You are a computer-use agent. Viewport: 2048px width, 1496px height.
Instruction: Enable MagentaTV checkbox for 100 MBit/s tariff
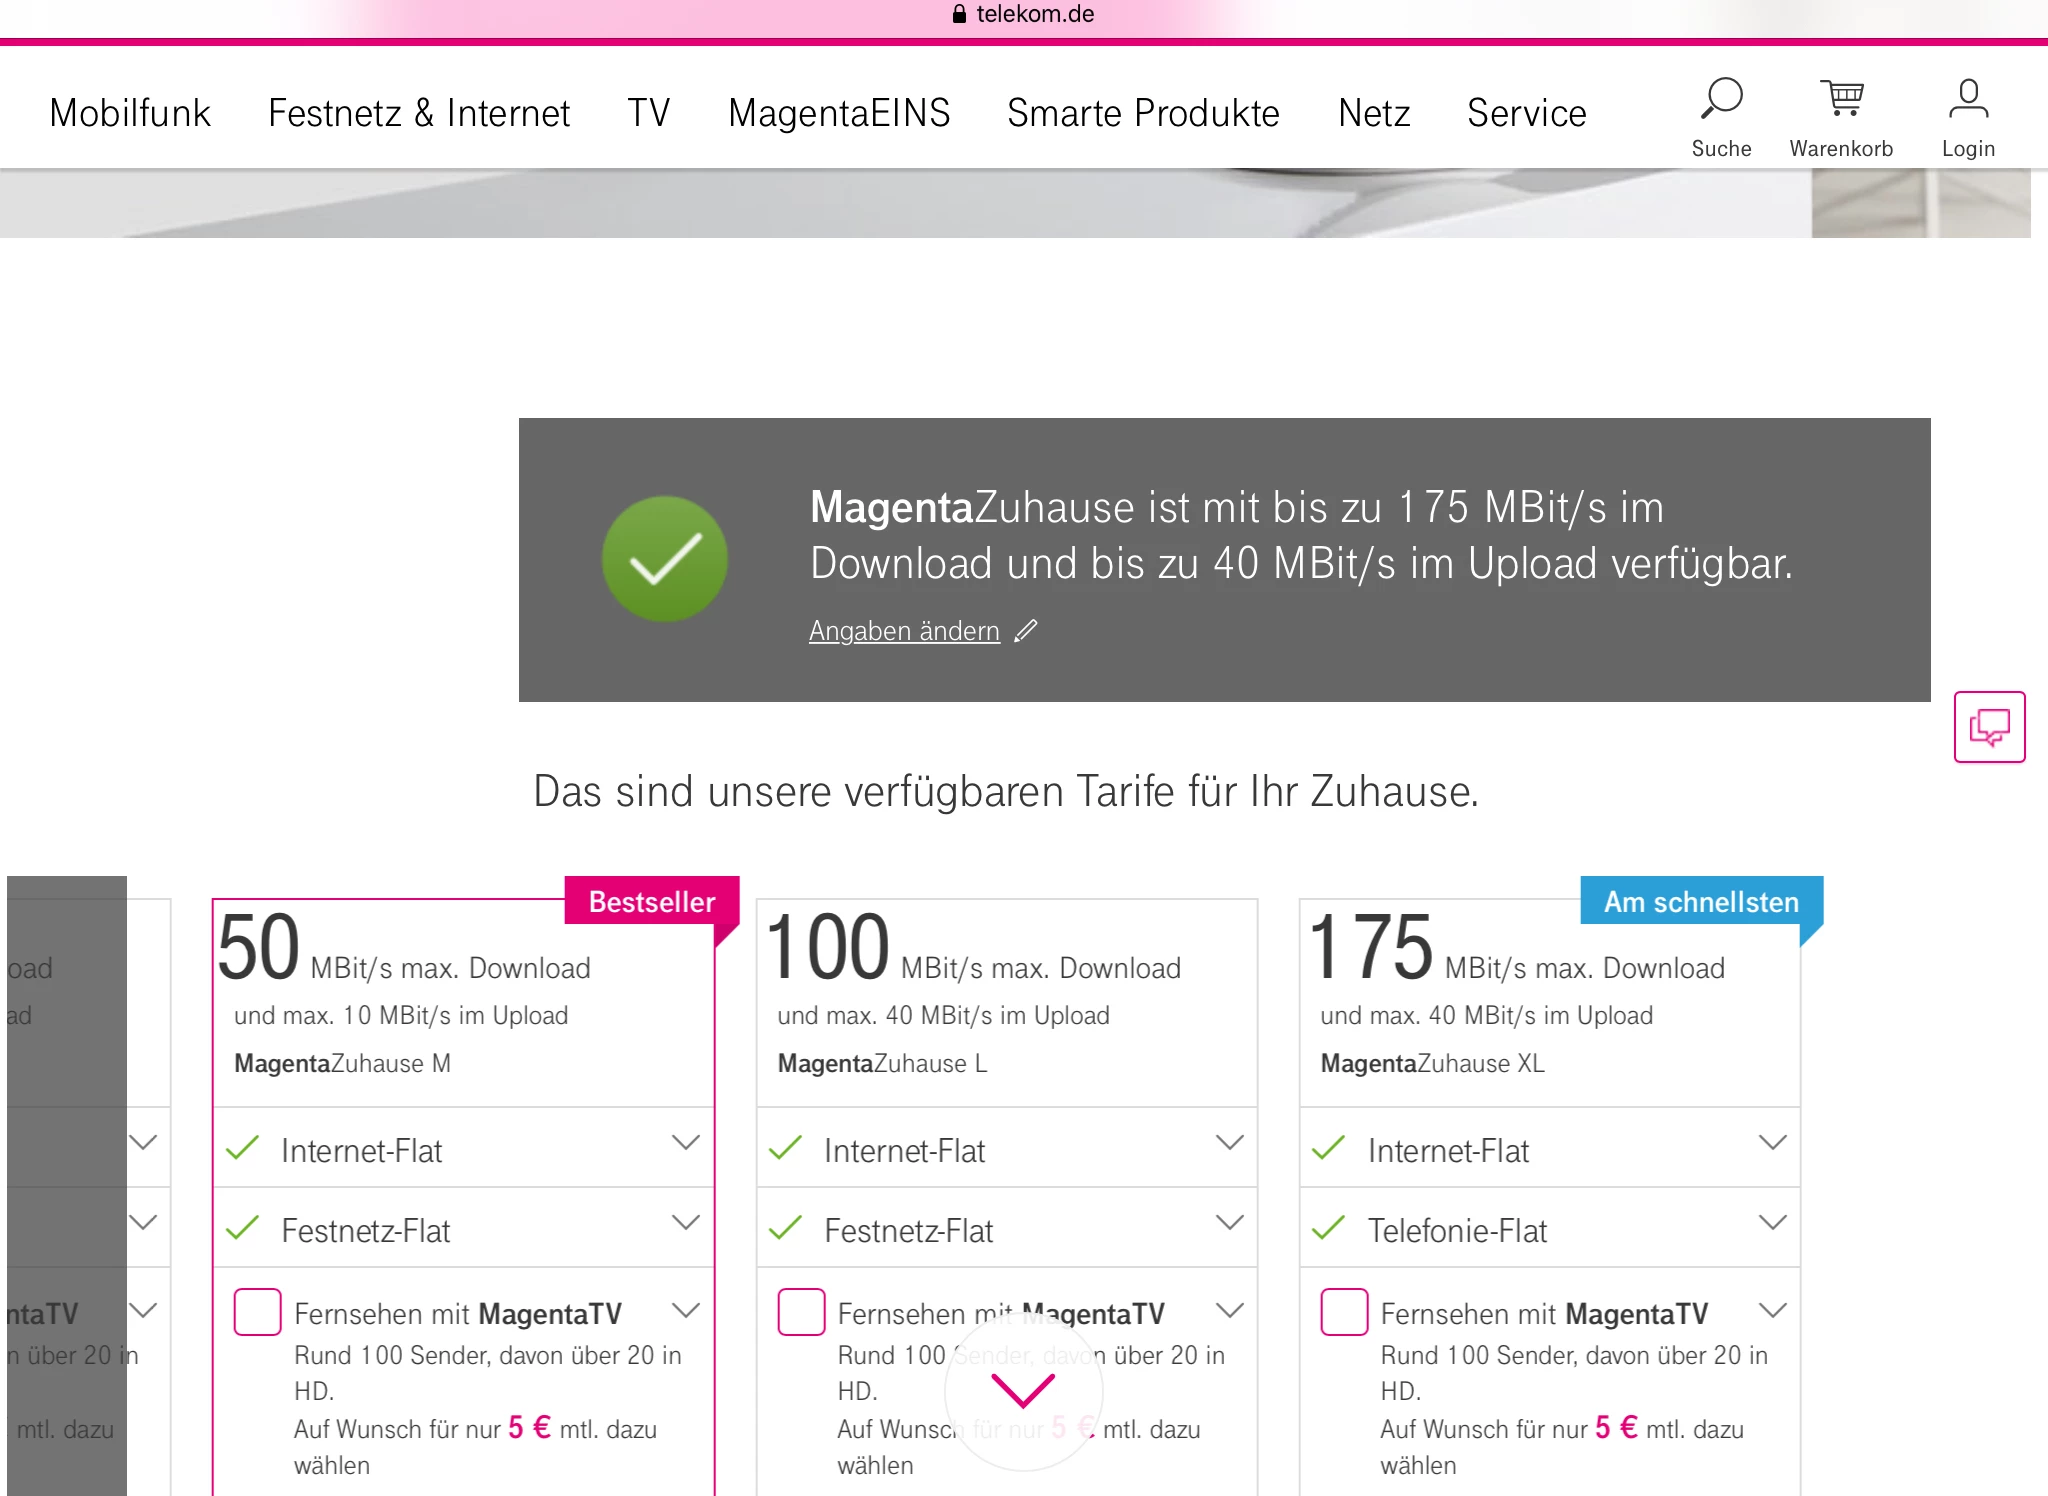click(x=801, y=1312)
